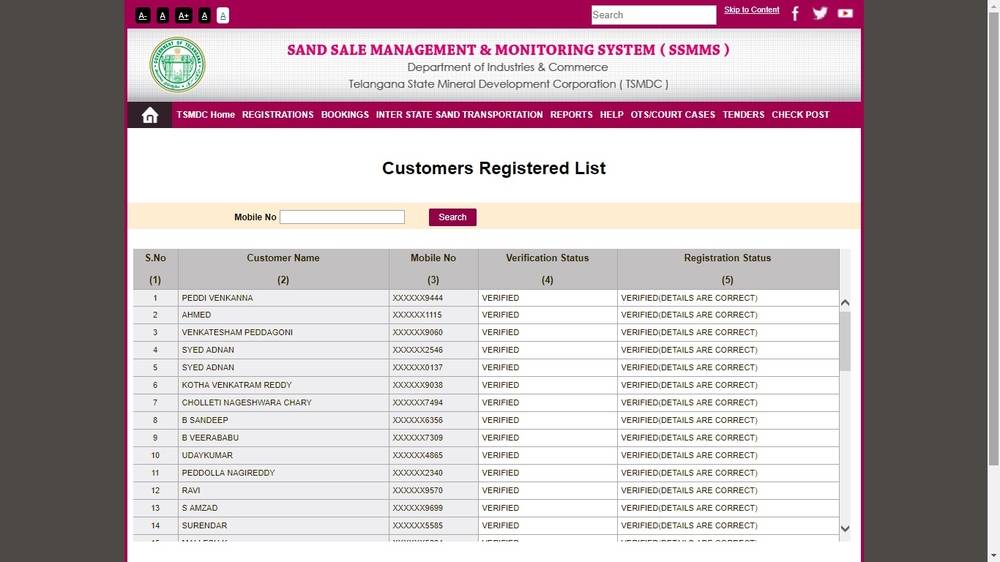Focus the top Search text box
This screenshot has width=1000, height=562.
(x=653, y=15)
